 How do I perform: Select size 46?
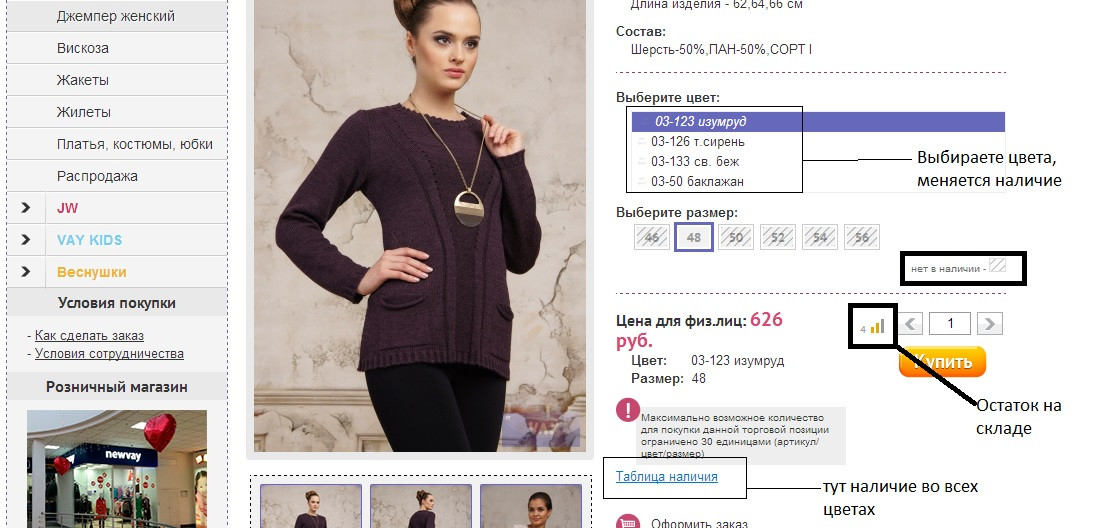point(652,237)
